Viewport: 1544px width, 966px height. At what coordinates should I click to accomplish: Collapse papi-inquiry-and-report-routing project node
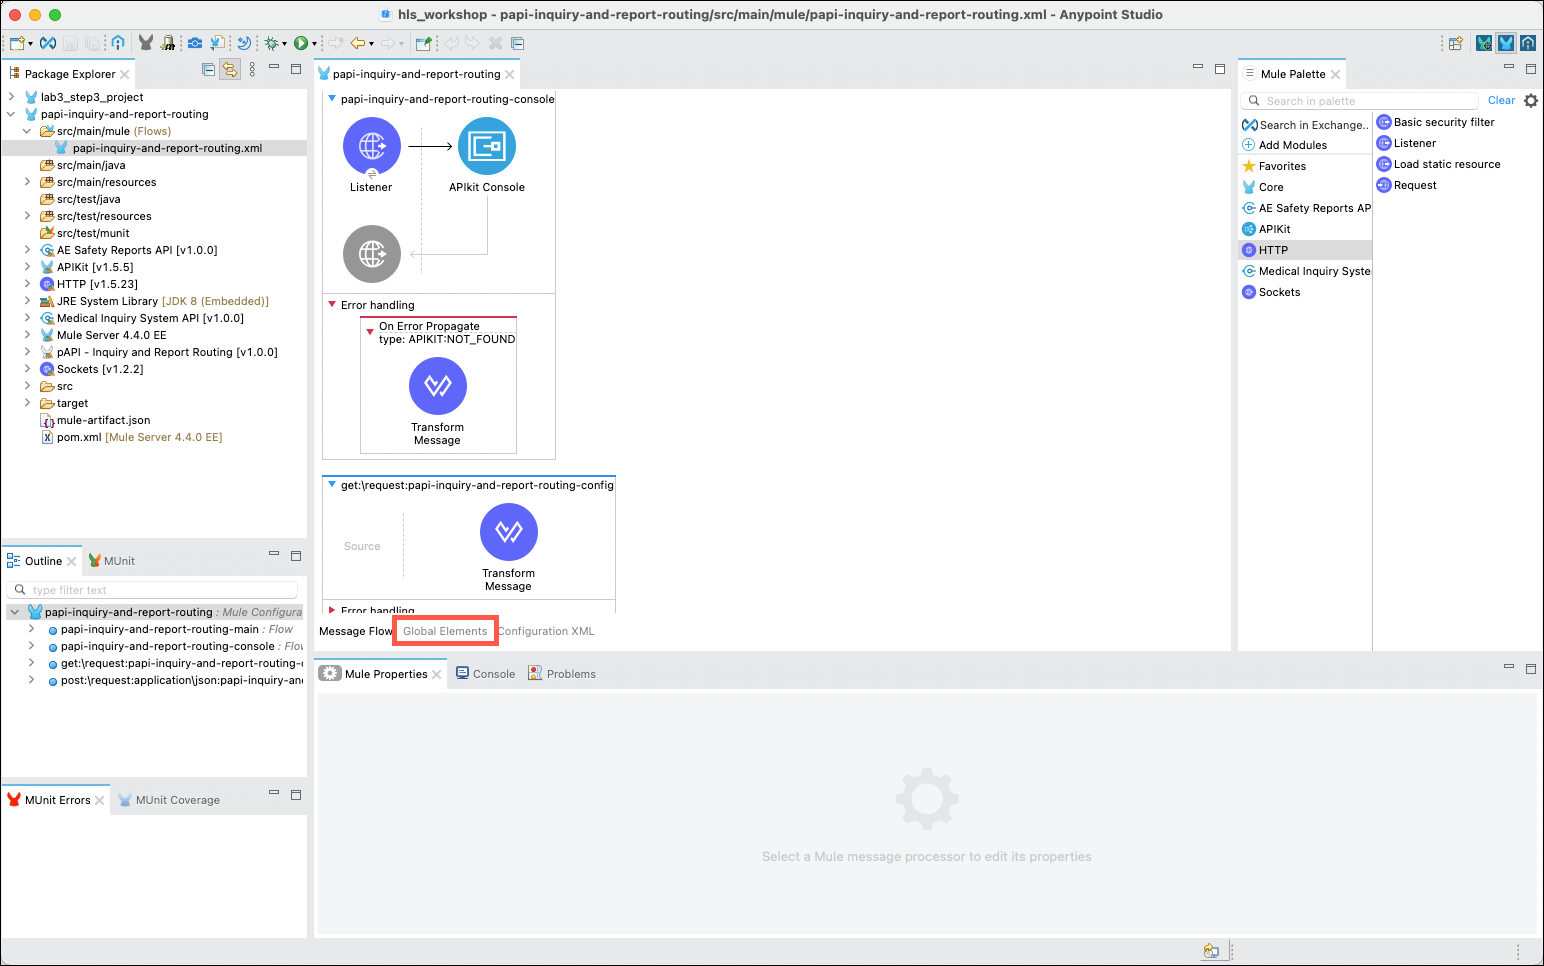11,114
